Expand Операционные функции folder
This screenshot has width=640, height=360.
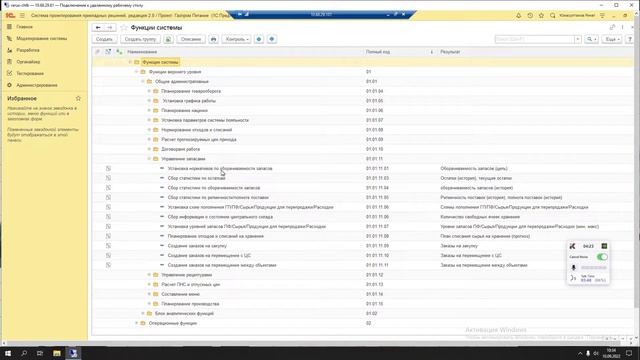[x=136, y=323]
